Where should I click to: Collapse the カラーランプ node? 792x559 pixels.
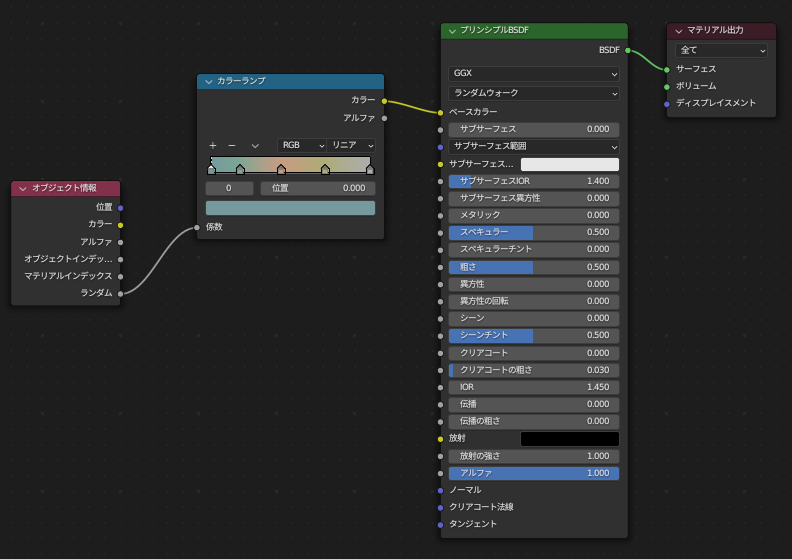click(209, 81)
